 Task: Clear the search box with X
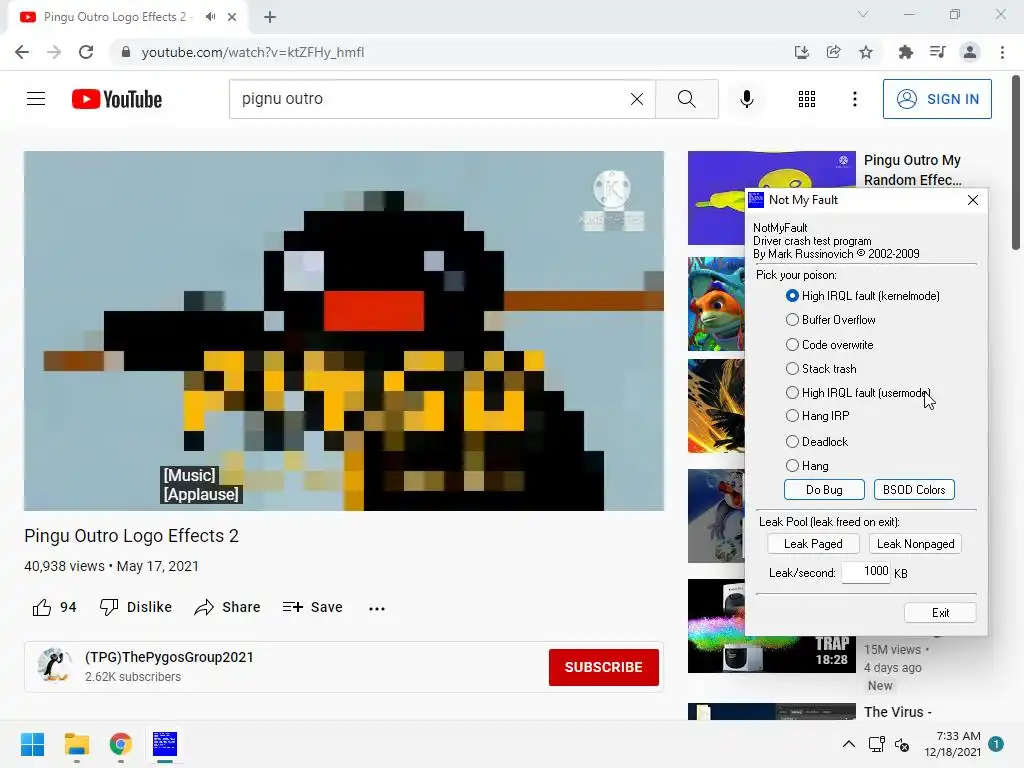637,99
